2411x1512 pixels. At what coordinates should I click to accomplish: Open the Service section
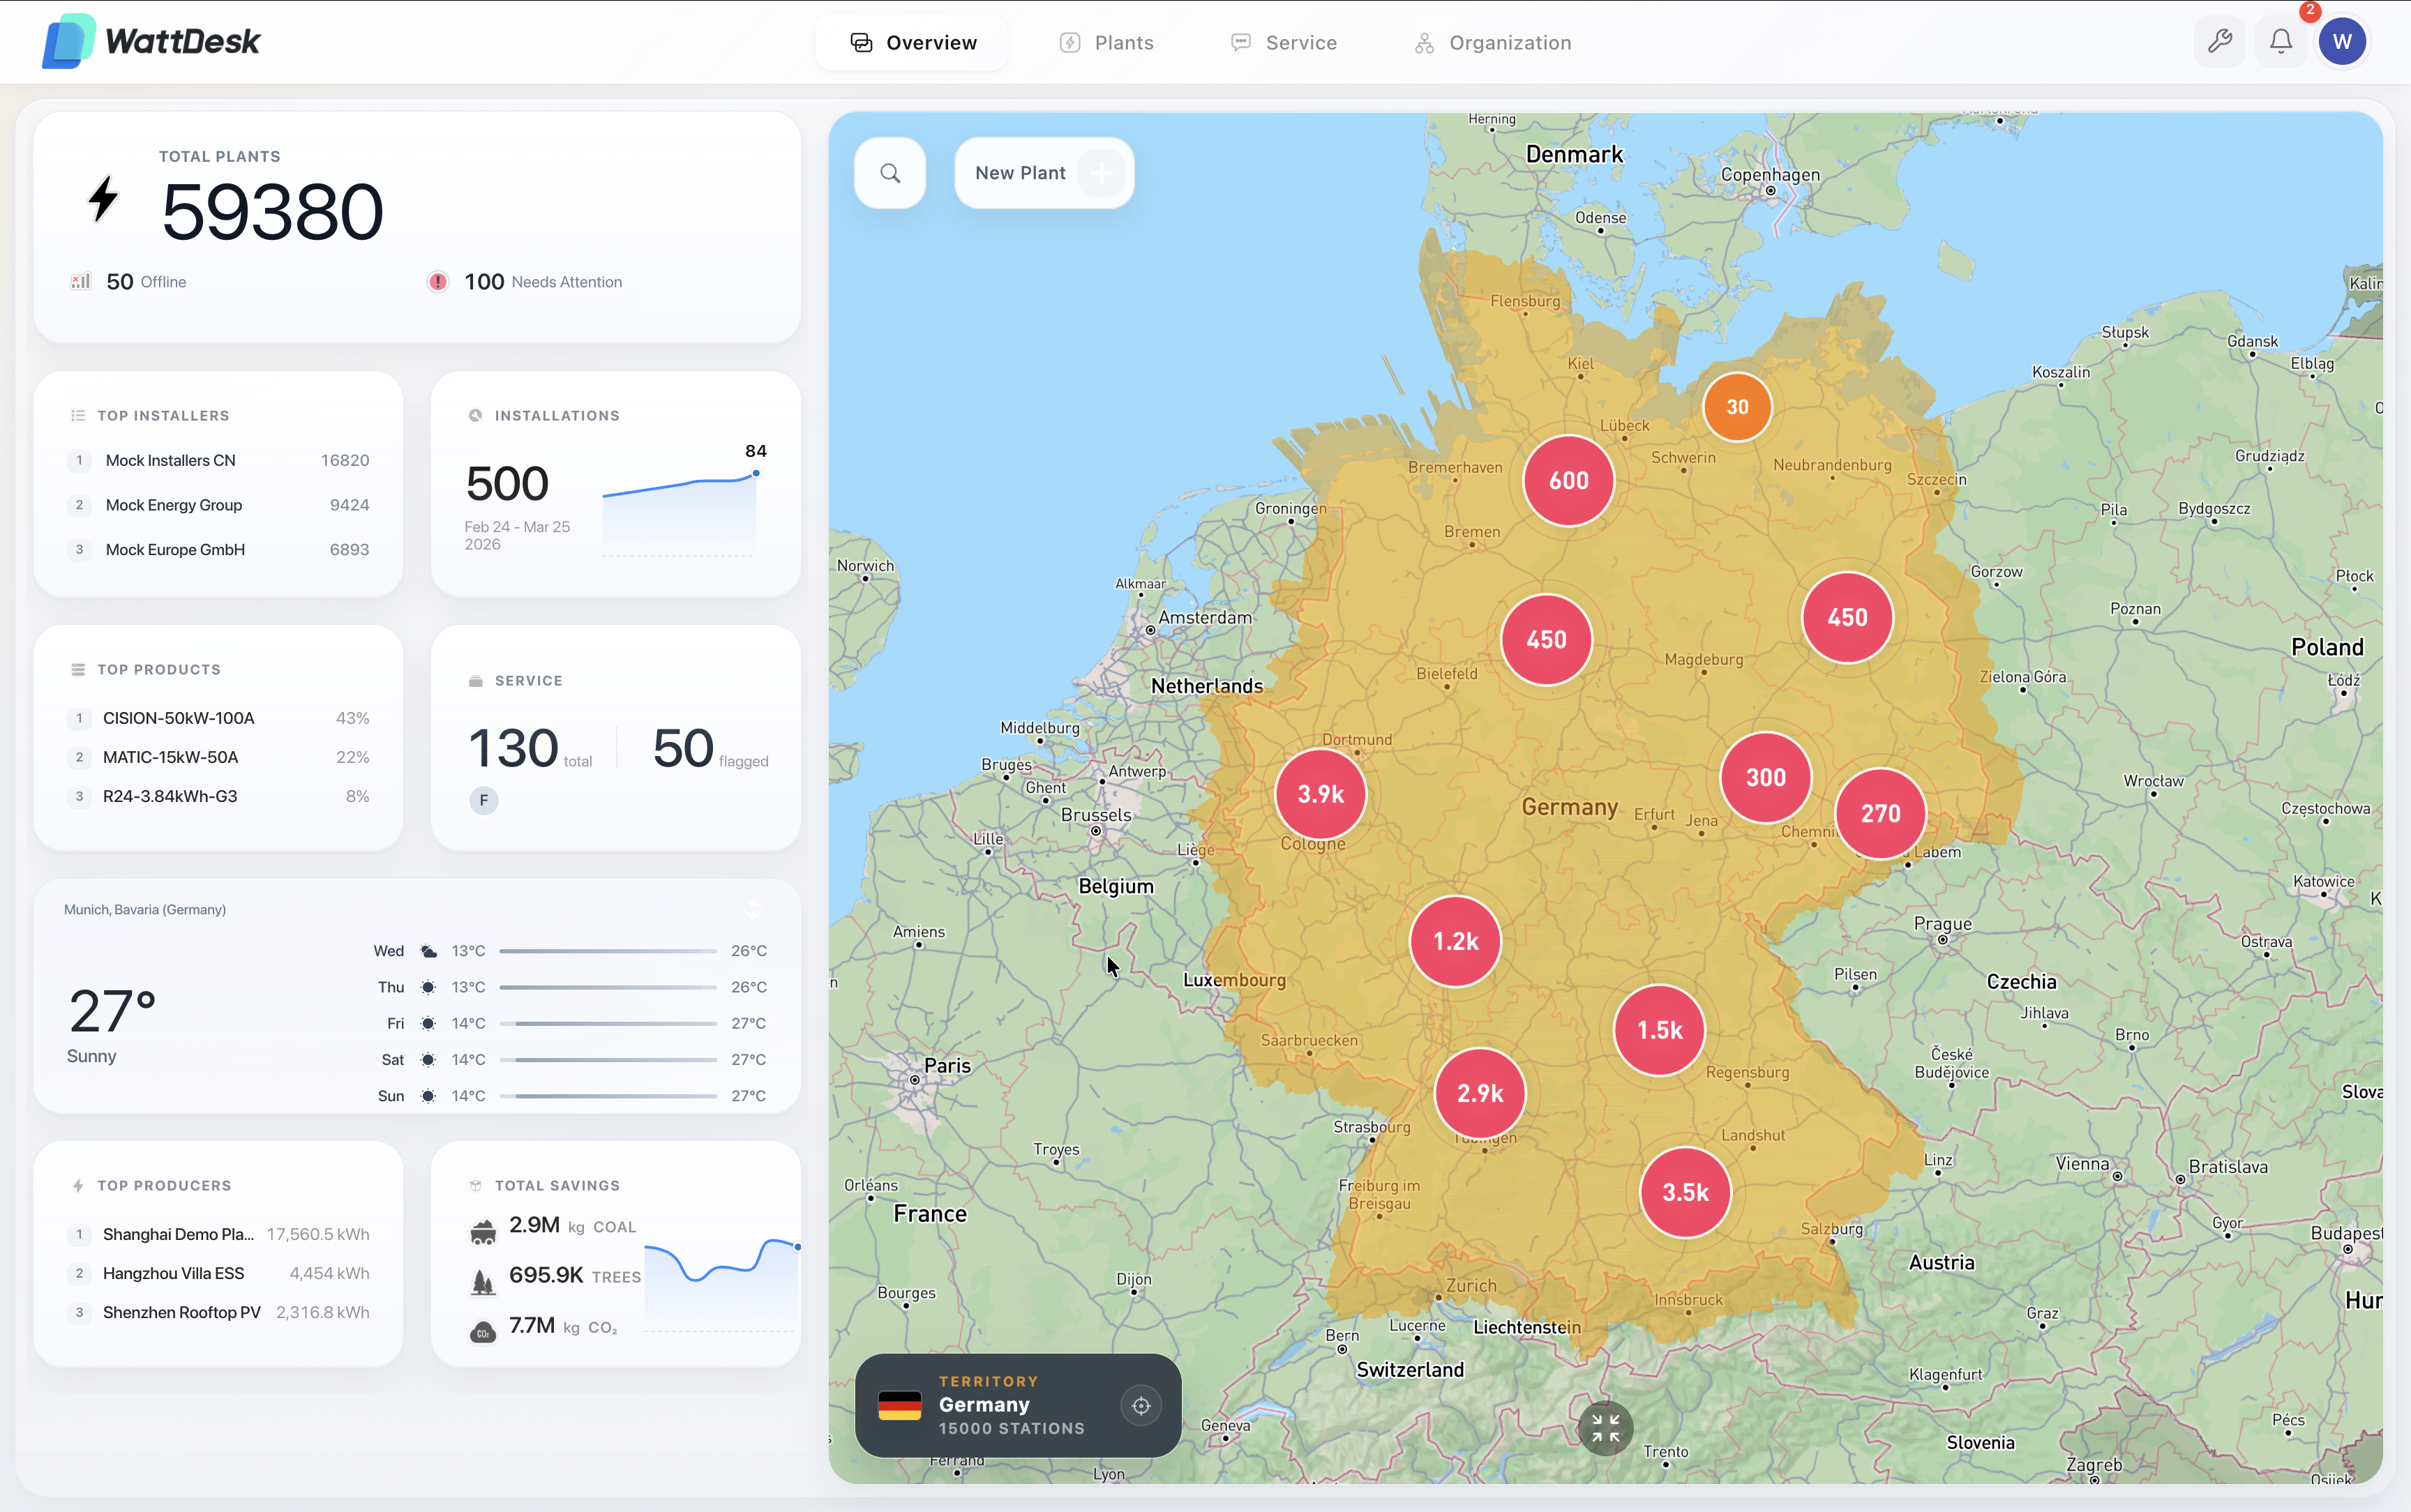(x=1283, y=42)
